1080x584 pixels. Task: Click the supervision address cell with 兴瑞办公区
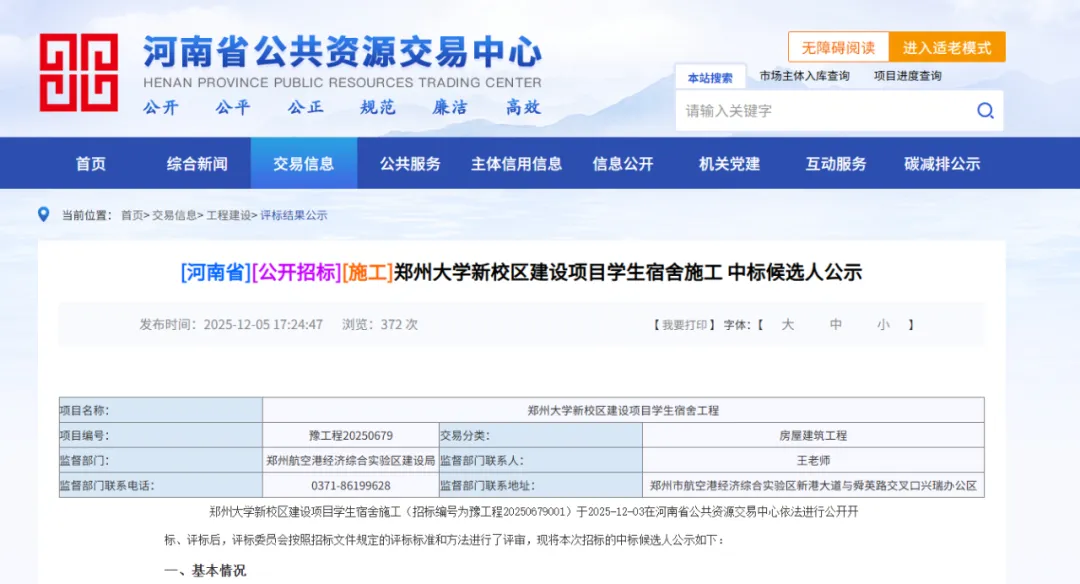point(813,486)
